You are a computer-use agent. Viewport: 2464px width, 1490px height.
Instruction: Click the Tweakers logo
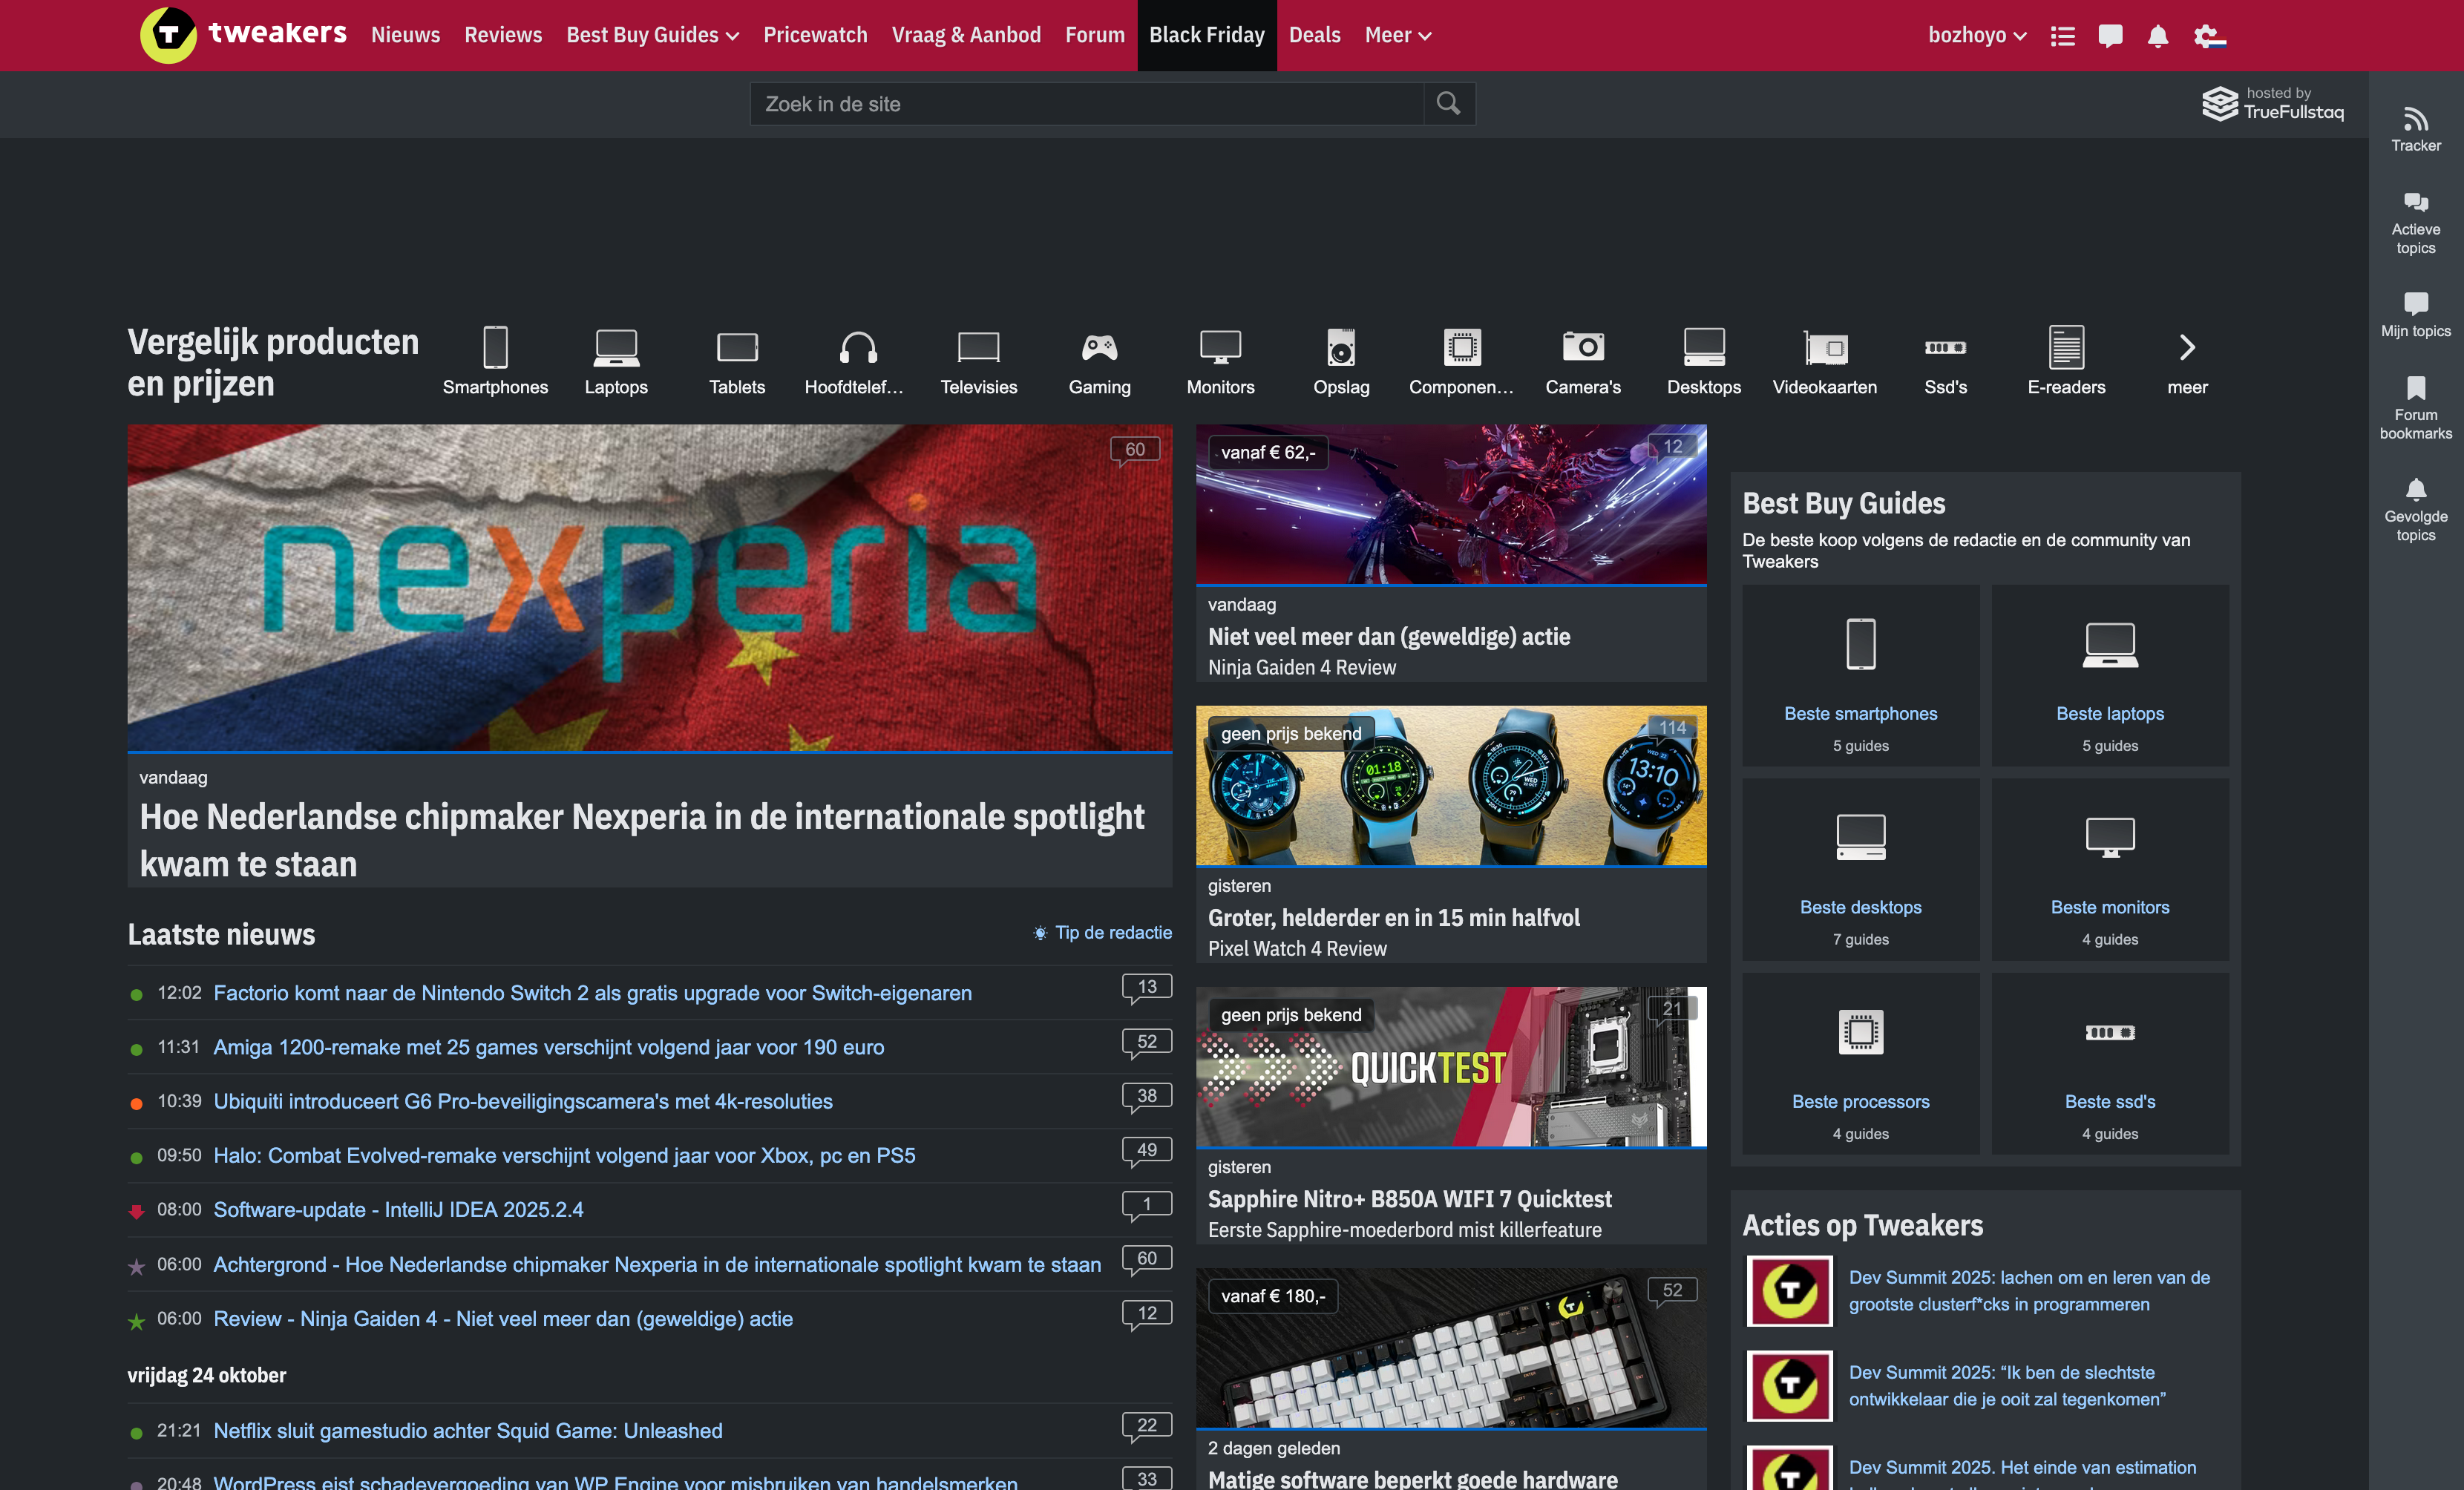[243, 35]
